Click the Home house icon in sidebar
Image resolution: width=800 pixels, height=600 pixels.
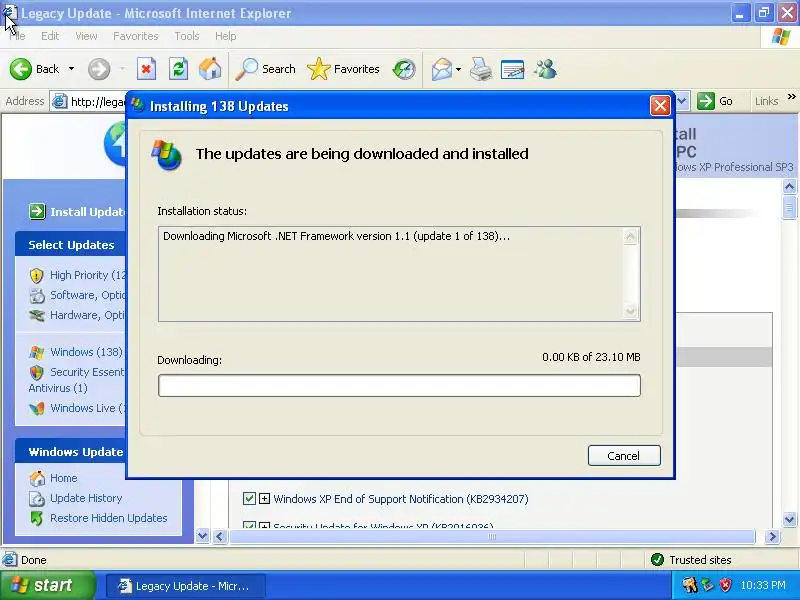(x=37, y=478)
